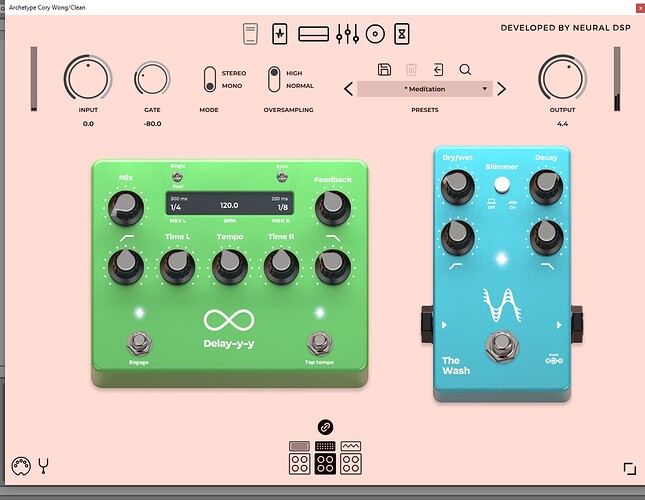Switch to the equalizer sliders section
The height and width of the screenshot is (500, 645).
coord(346,34)
